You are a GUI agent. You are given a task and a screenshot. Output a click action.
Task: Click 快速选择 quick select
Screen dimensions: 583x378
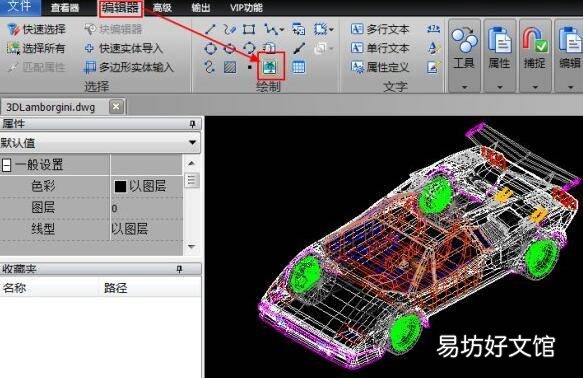pos(36,29)
